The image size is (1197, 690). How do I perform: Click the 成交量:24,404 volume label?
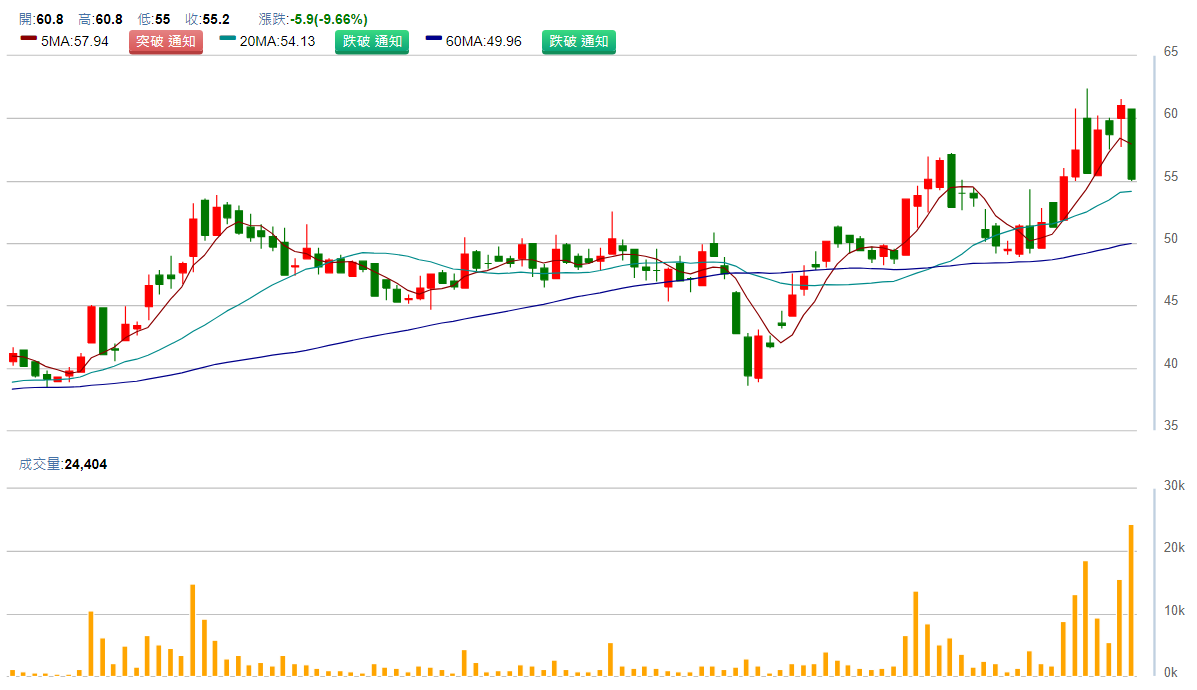click(63, 464)
